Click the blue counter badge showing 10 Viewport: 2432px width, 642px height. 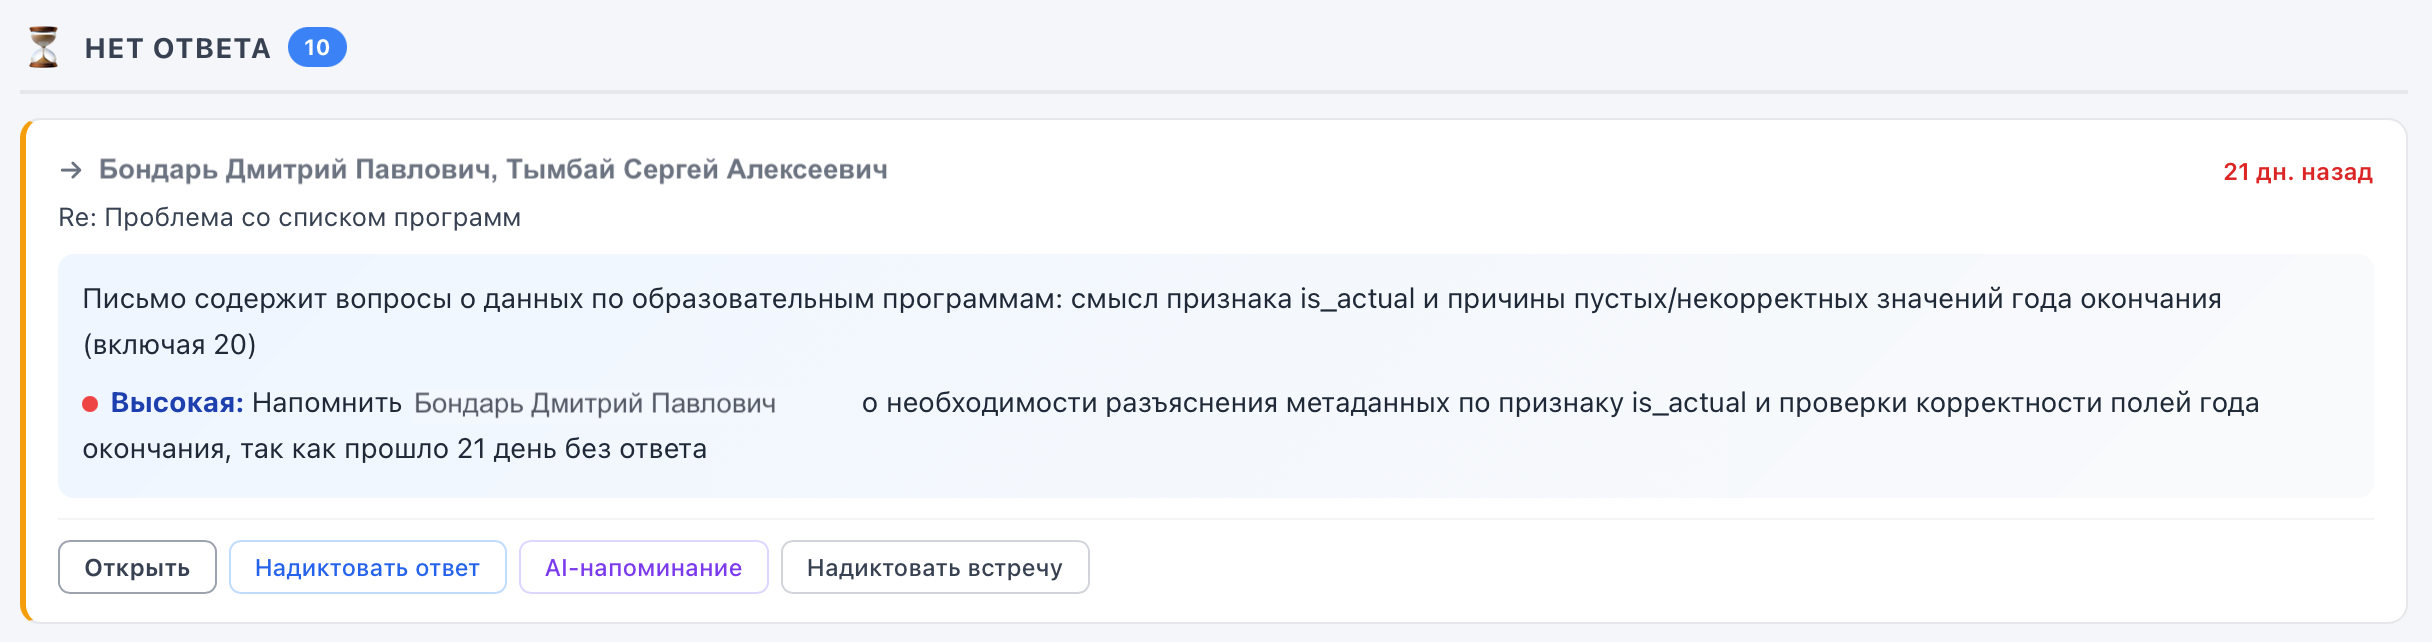click(317, 46)
